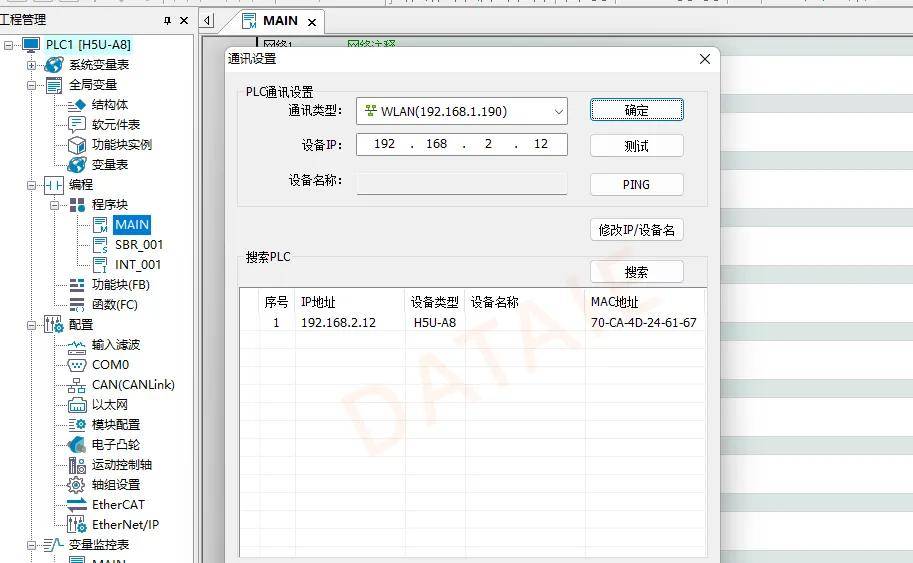
Task: Switch to the MAIN editor tab
Action: [279, 21]
